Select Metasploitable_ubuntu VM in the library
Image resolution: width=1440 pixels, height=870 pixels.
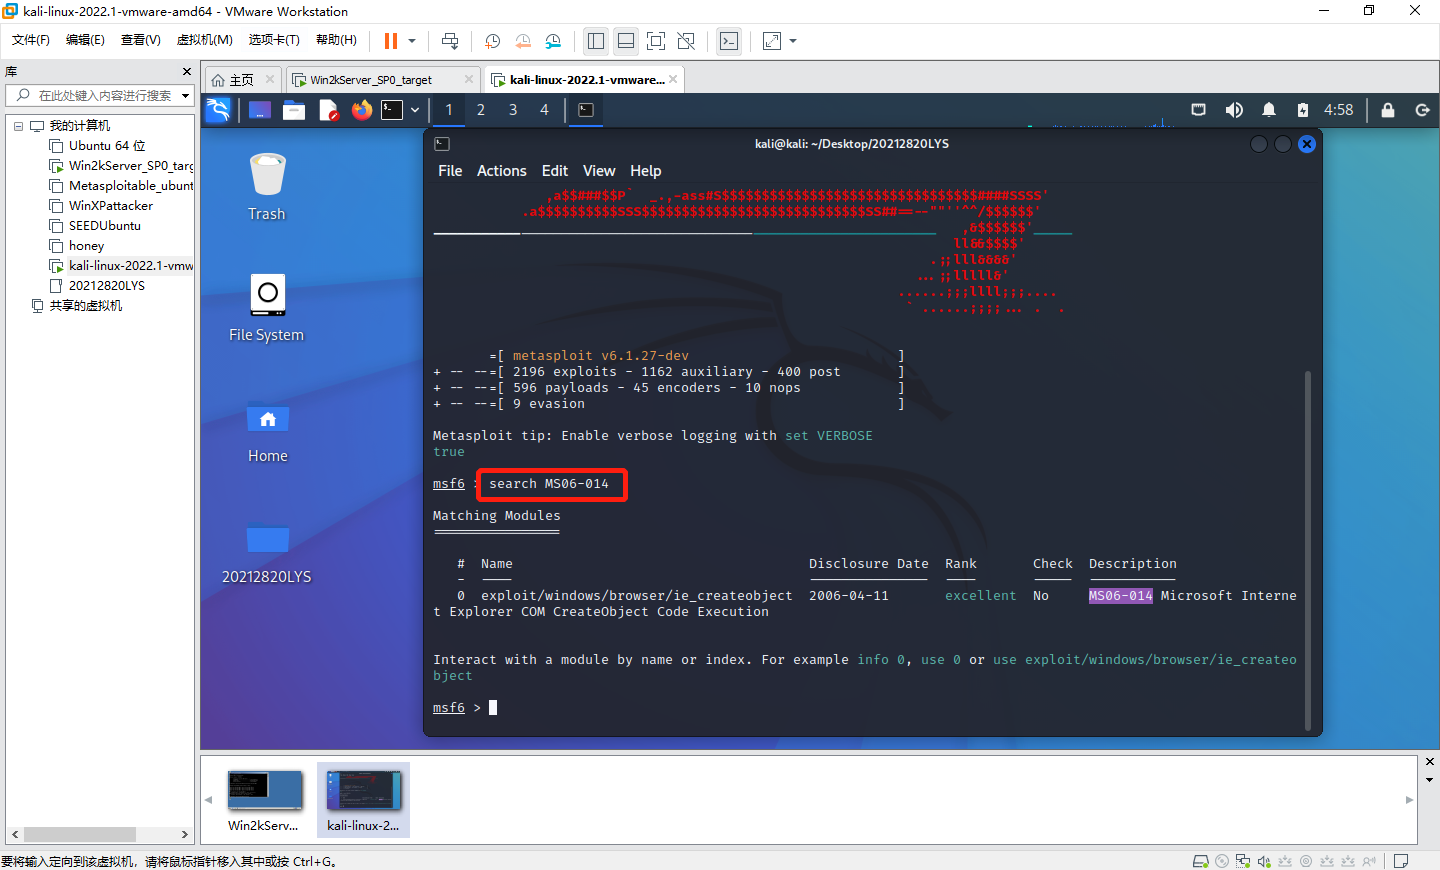pos(131,186)
